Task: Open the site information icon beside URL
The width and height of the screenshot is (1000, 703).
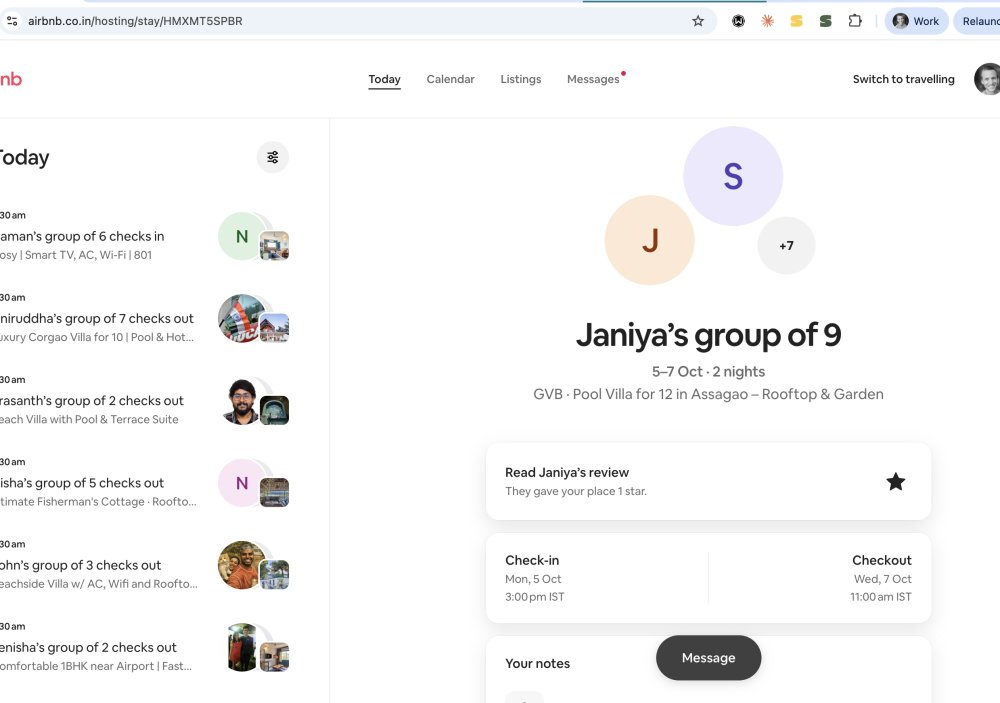Action: tap(11, 21)
